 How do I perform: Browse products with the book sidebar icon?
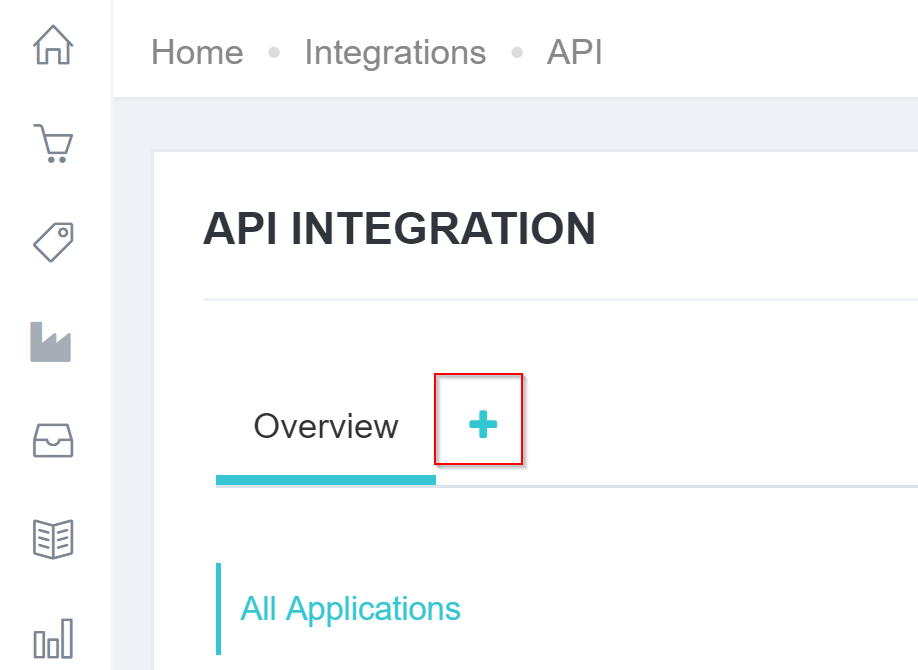pos(53,537)
